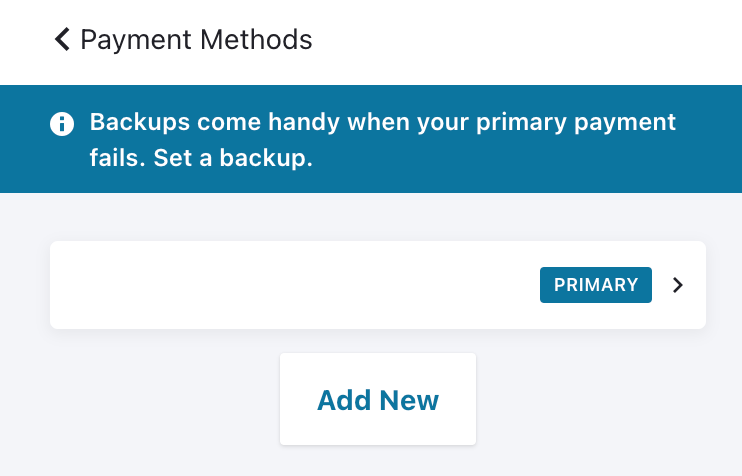
Task: Tap the left-pointing arrow beside Payment Methods
Action: [x=62, y=40]
